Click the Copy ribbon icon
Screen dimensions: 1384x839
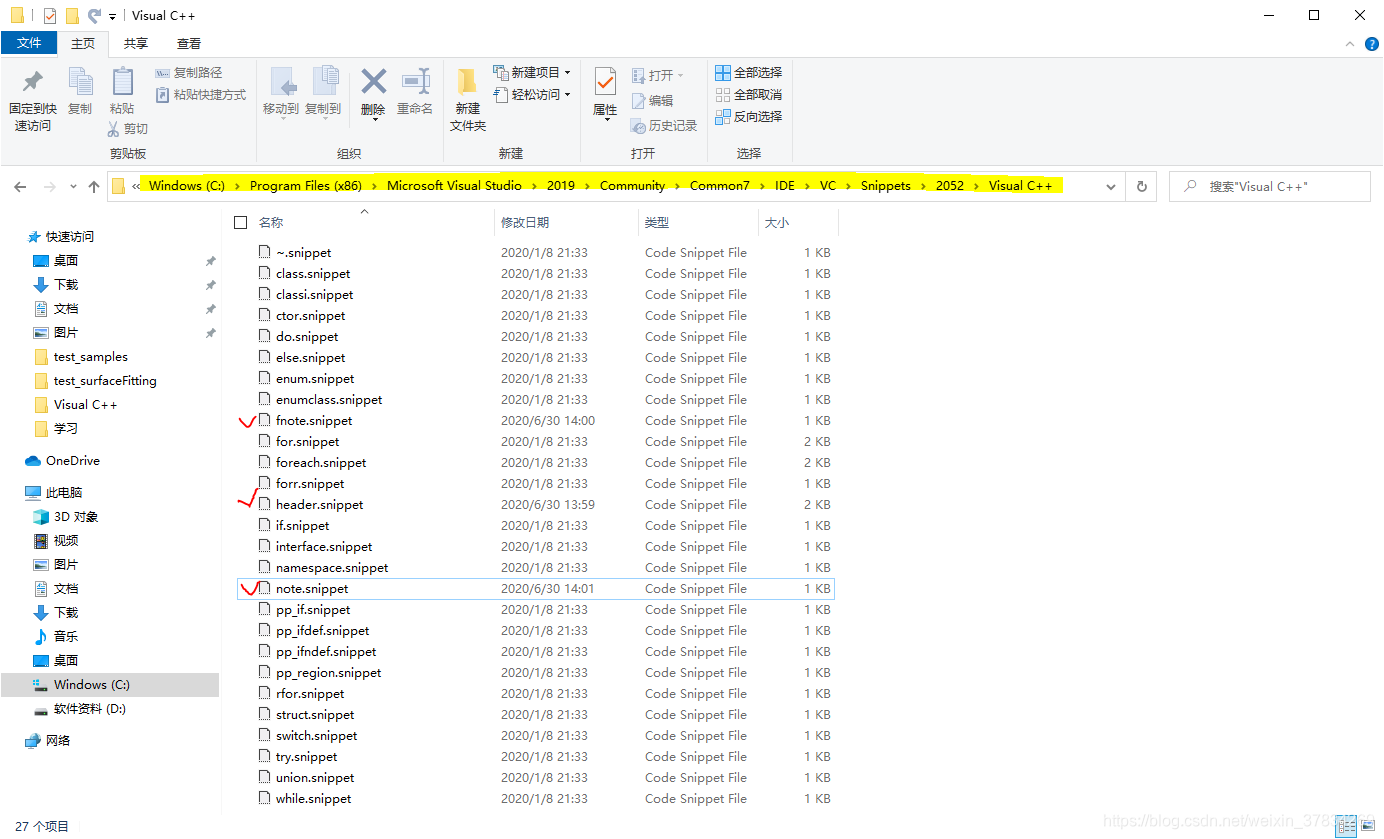(x=80, y=82)
